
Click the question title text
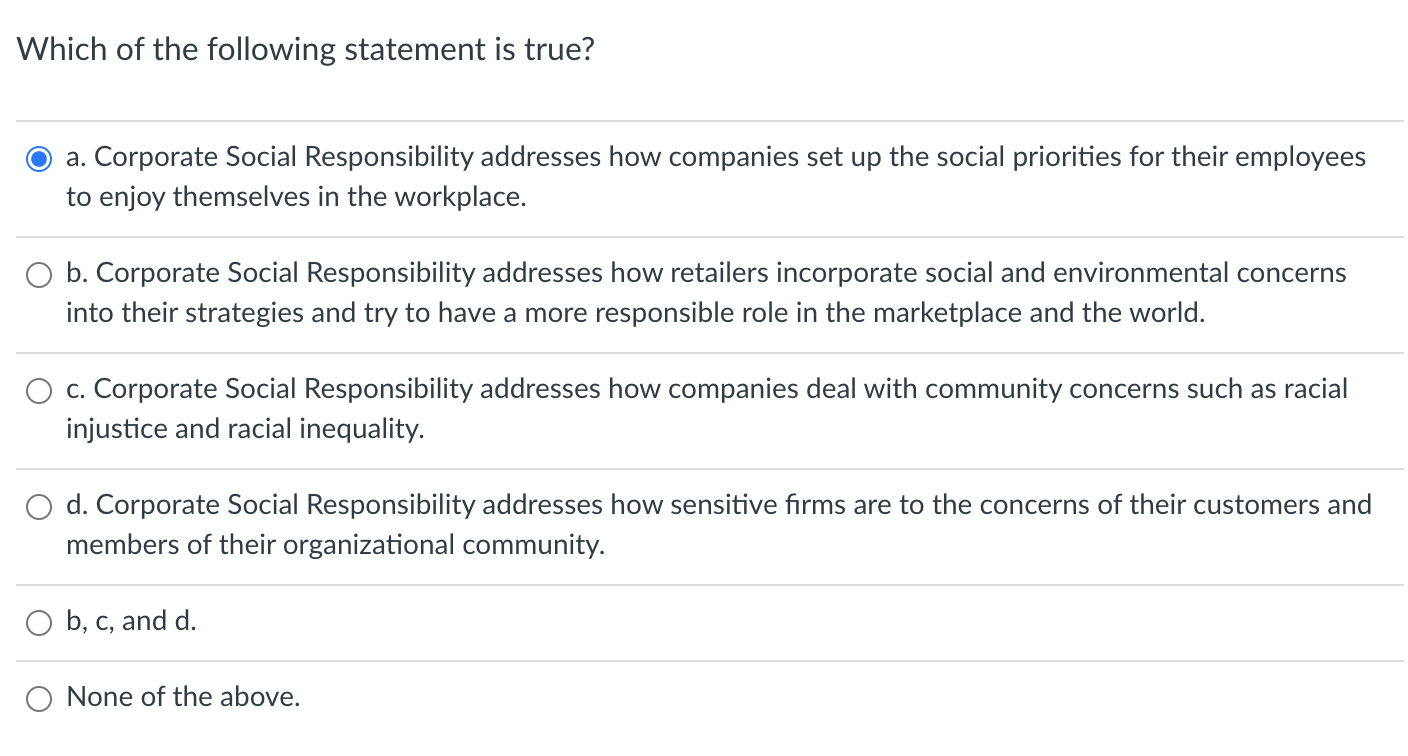[305, 48]
